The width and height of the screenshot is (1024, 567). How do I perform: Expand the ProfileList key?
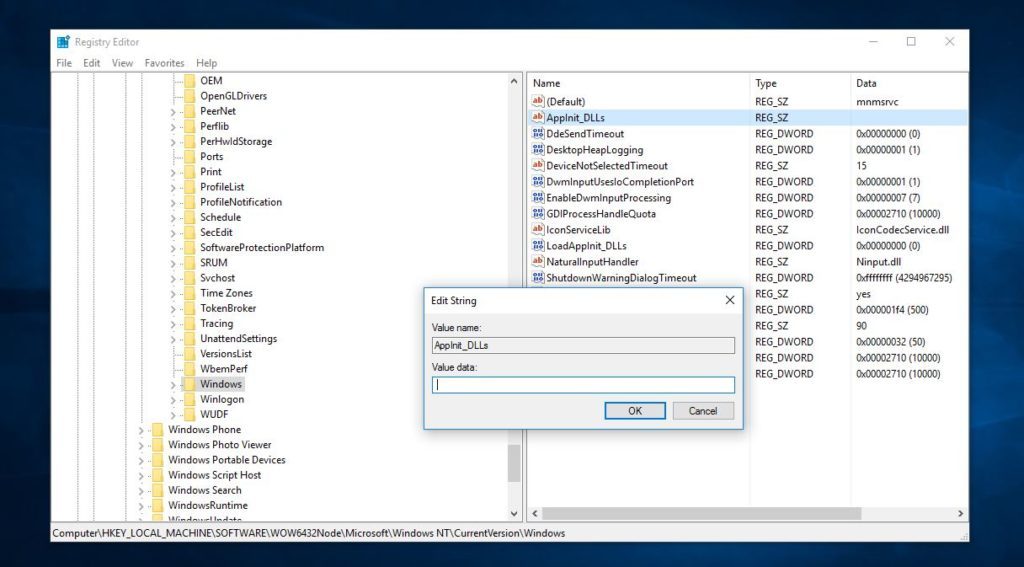pos(173,187)
